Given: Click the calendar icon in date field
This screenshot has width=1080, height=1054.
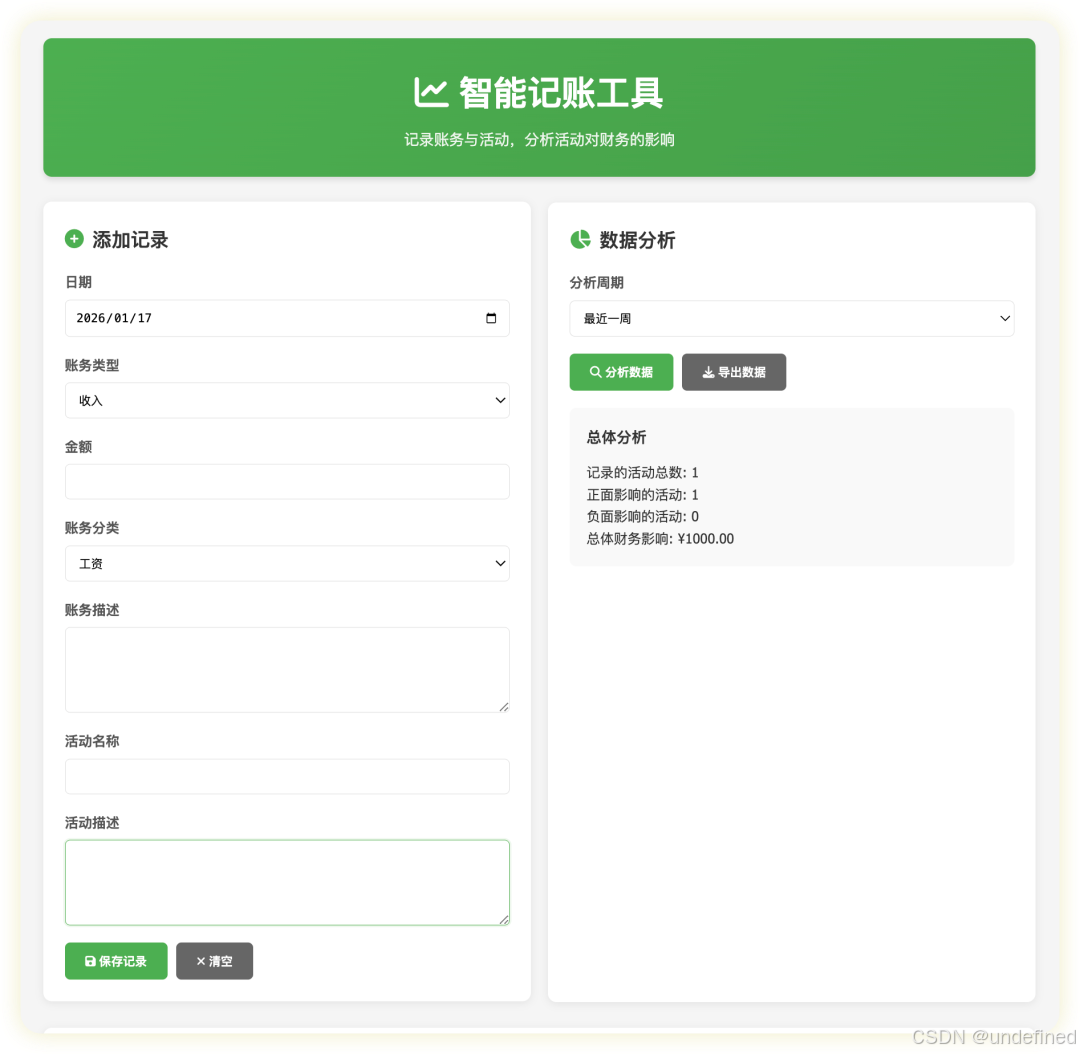Looking at the screenshot, I should 491,318.
